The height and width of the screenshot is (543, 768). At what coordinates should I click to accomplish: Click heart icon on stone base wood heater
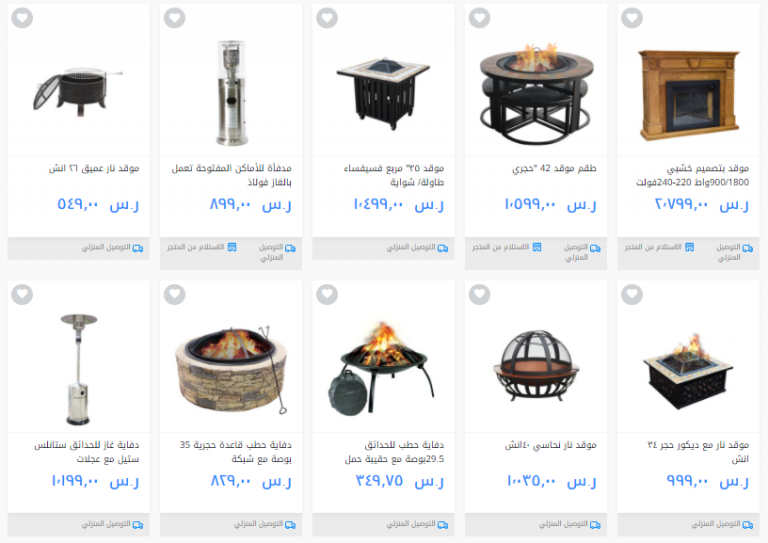click(x=175, y=294)
